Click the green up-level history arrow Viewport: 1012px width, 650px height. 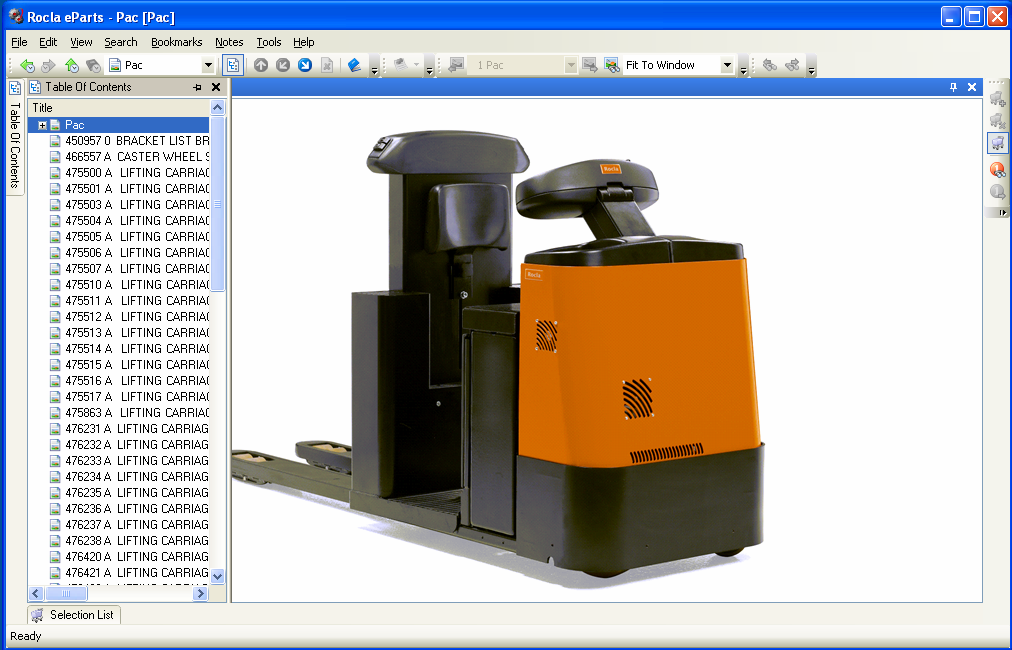(x=72, y=65)
